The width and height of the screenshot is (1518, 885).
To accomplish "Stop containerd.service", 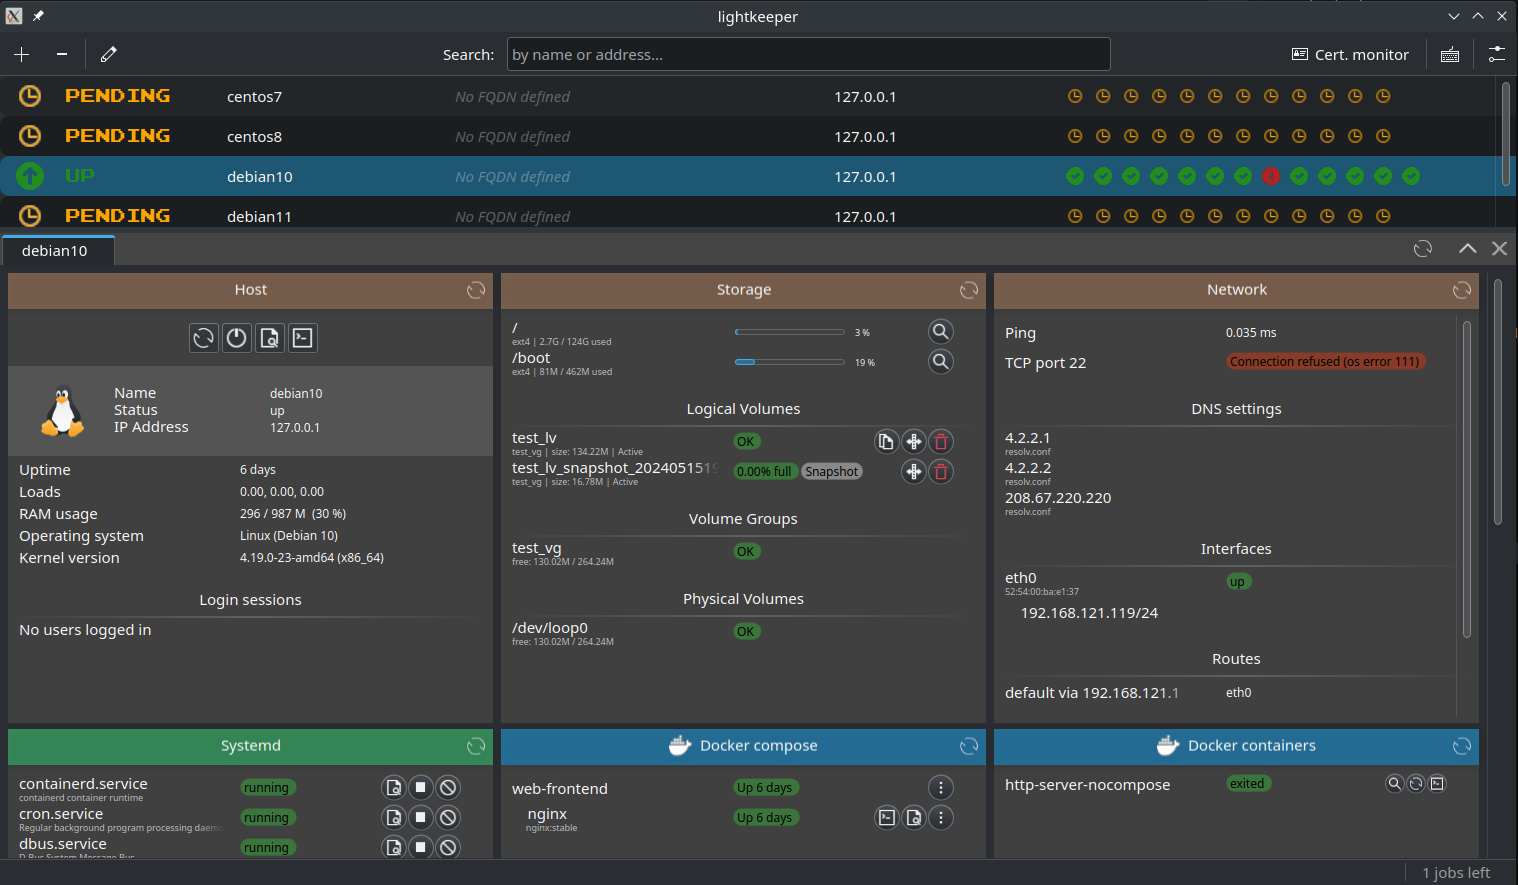I will point(421,787).
